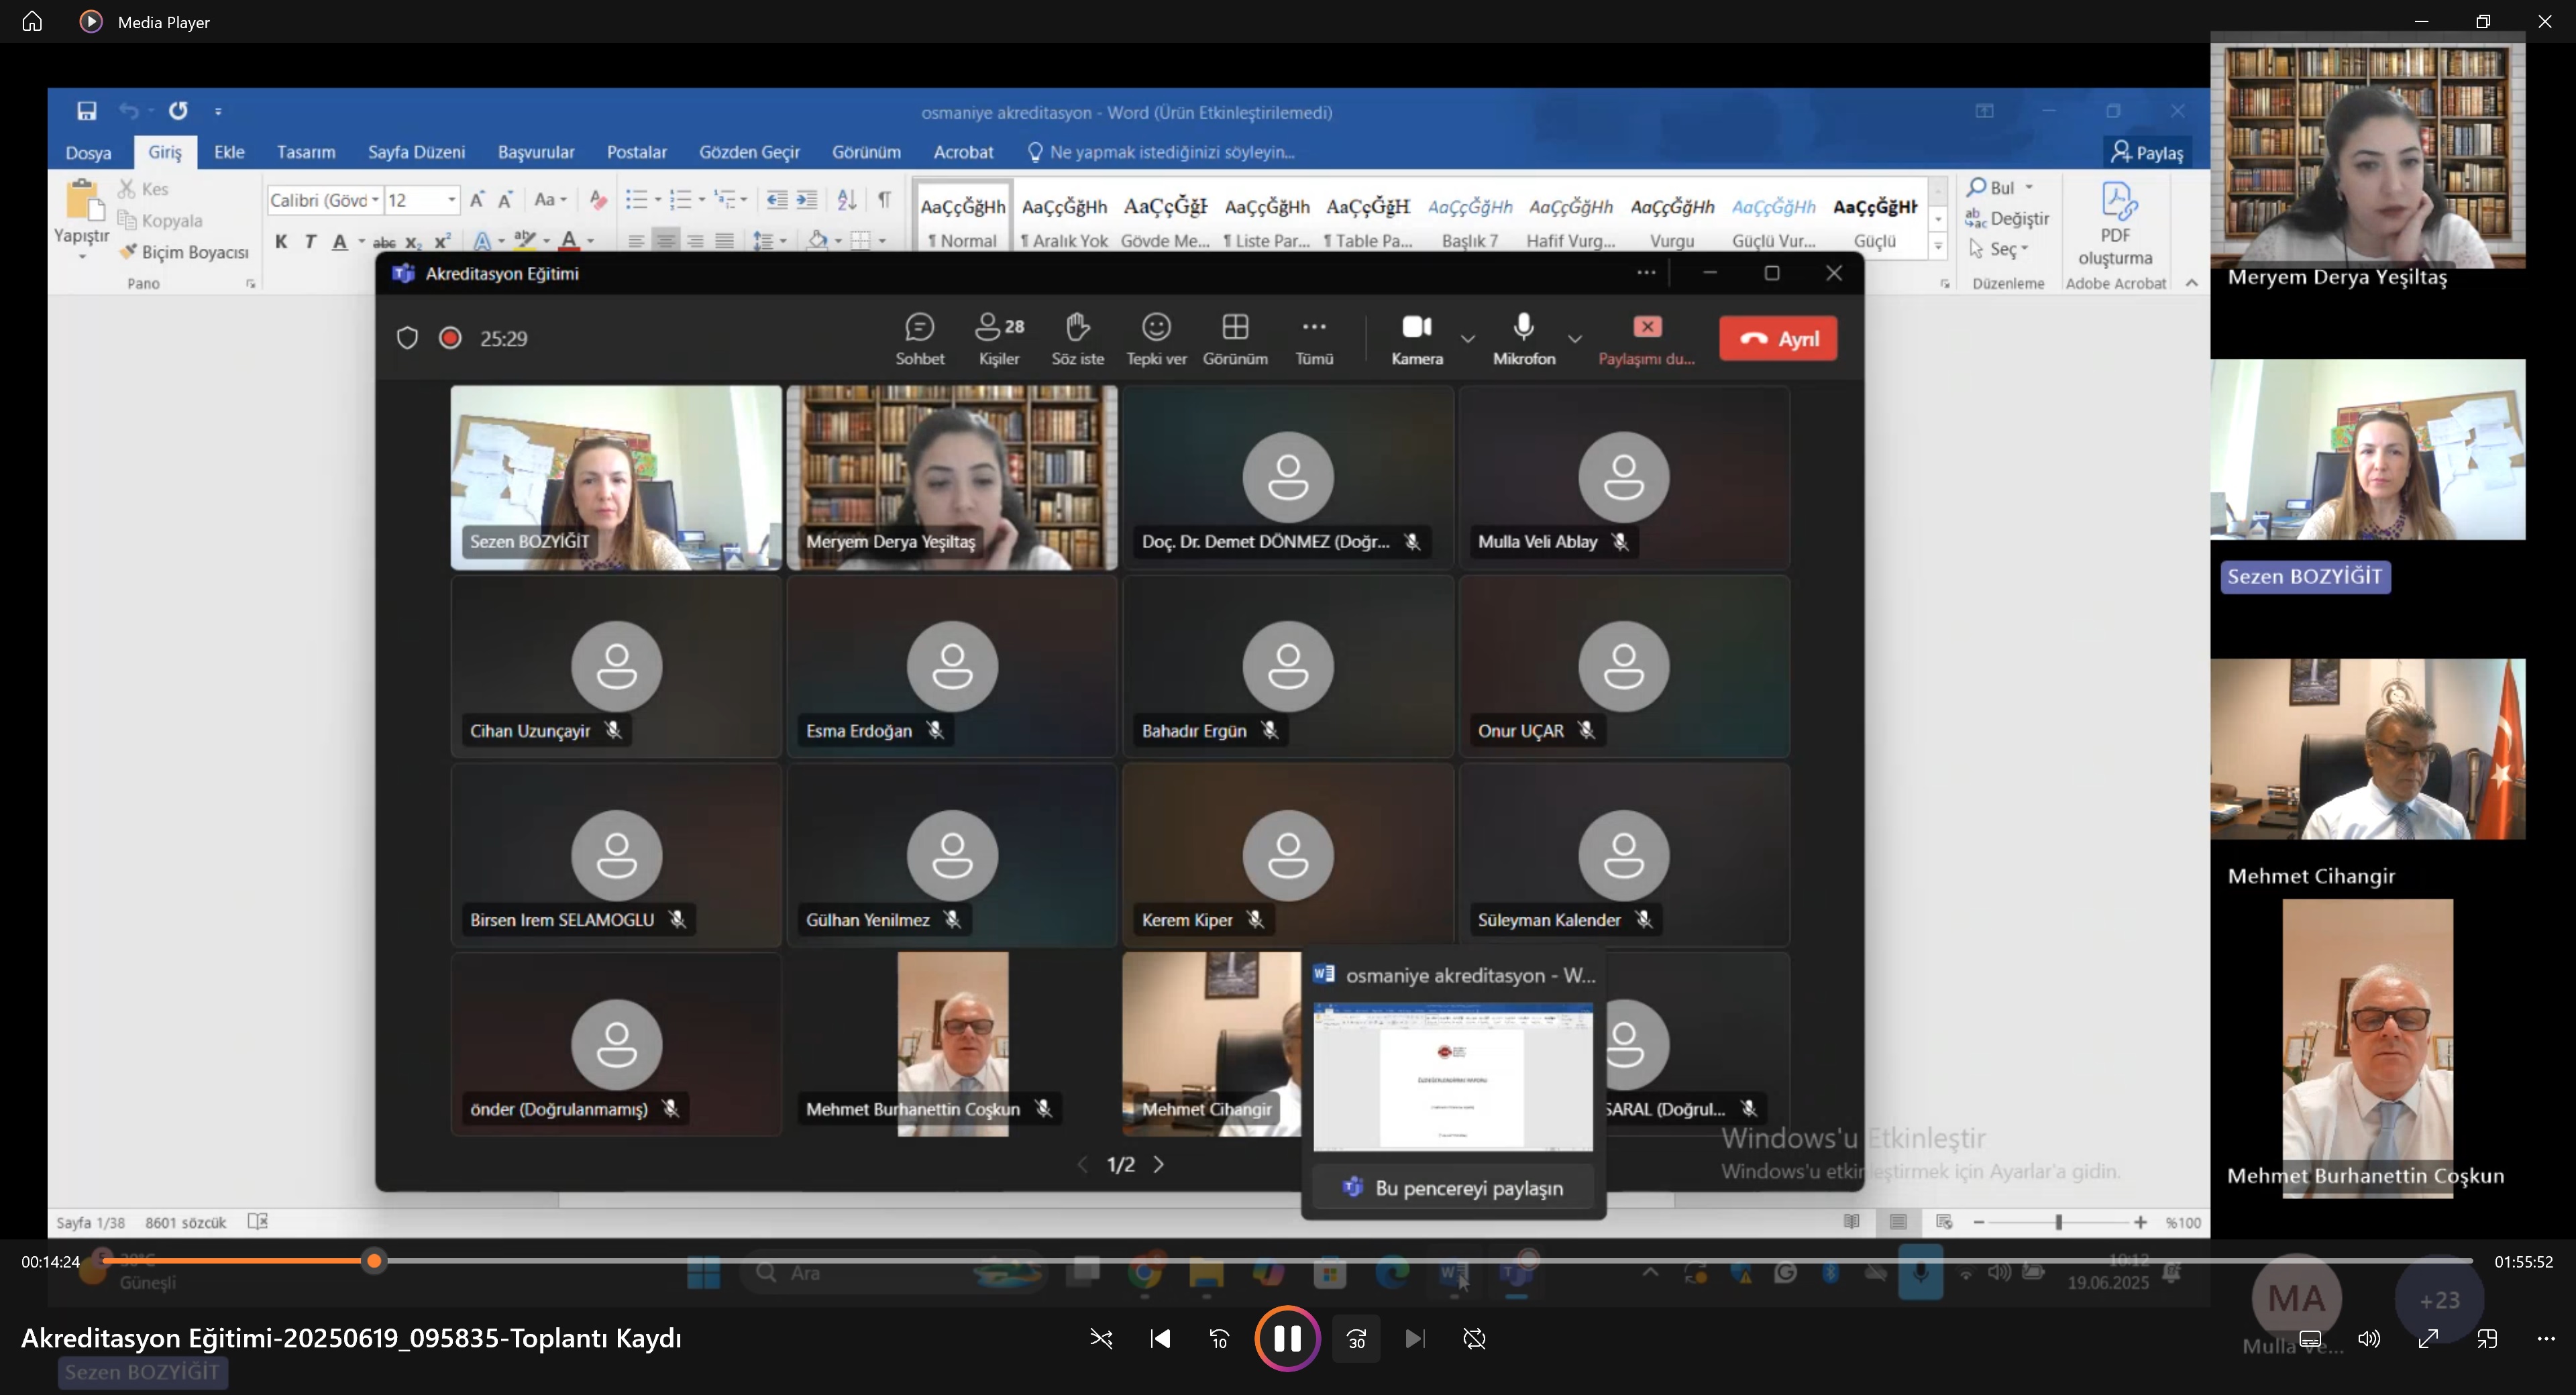Click Paylaş share button in Word
The height and width of the screenshot is (1395, 2576).
(x=2148, y=152)
